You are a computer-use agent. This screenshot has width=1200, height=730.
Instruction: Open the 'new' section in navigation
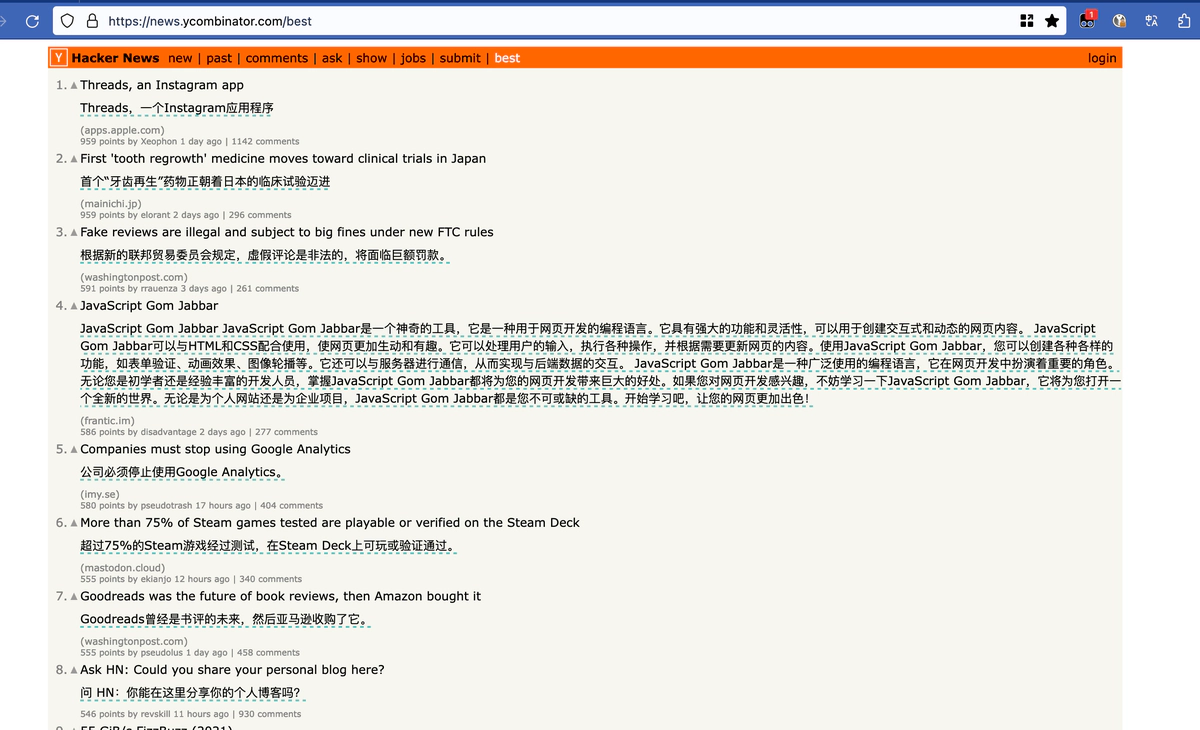coord(180,58)
